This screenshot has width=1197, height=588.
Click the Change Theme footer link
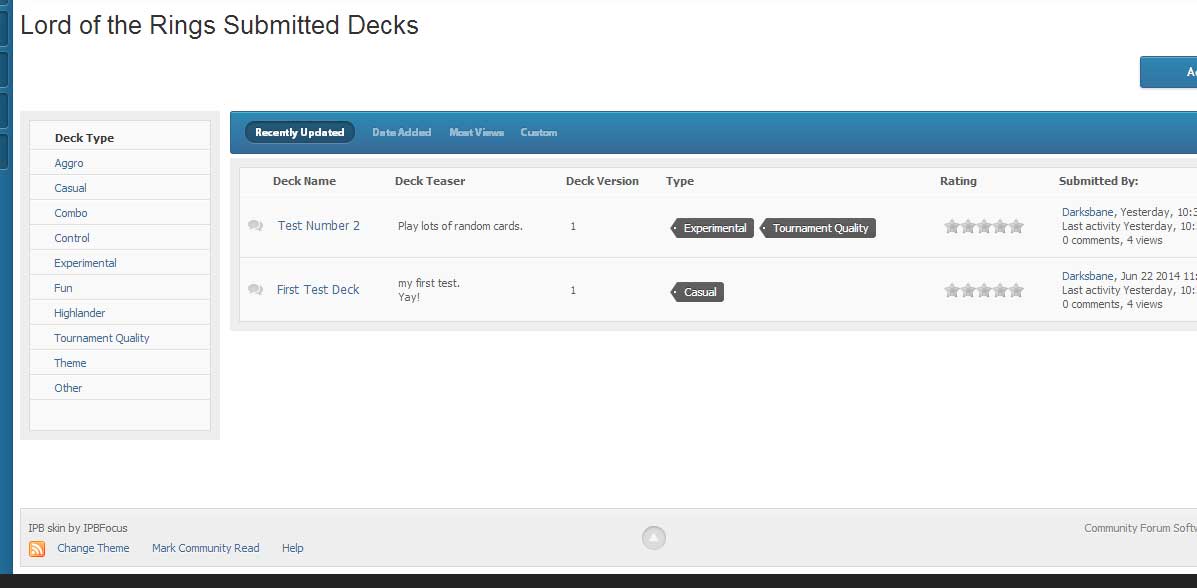(93, 548)
